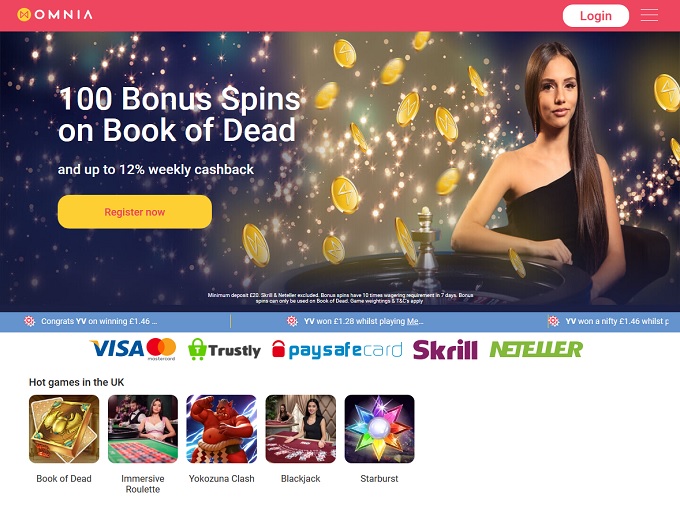Open the hamburger menu icon

(649, 15)
